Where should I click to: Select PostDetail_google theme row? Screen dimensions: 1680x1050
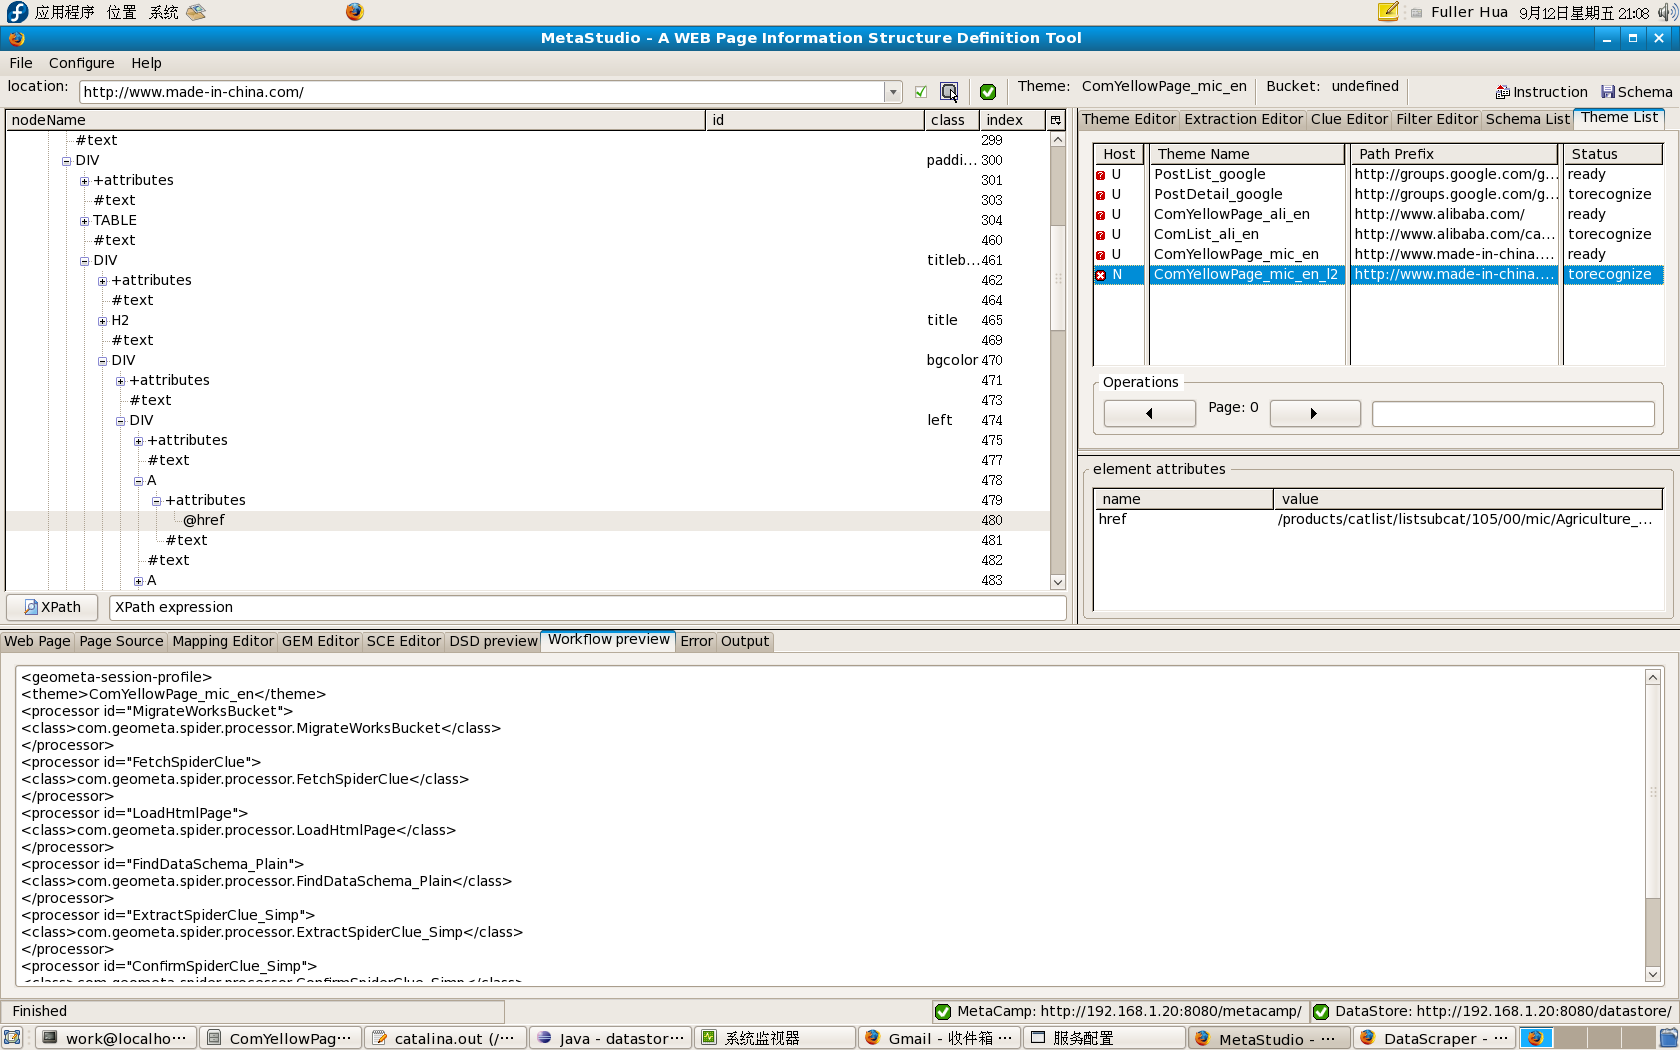point(1378,194)
